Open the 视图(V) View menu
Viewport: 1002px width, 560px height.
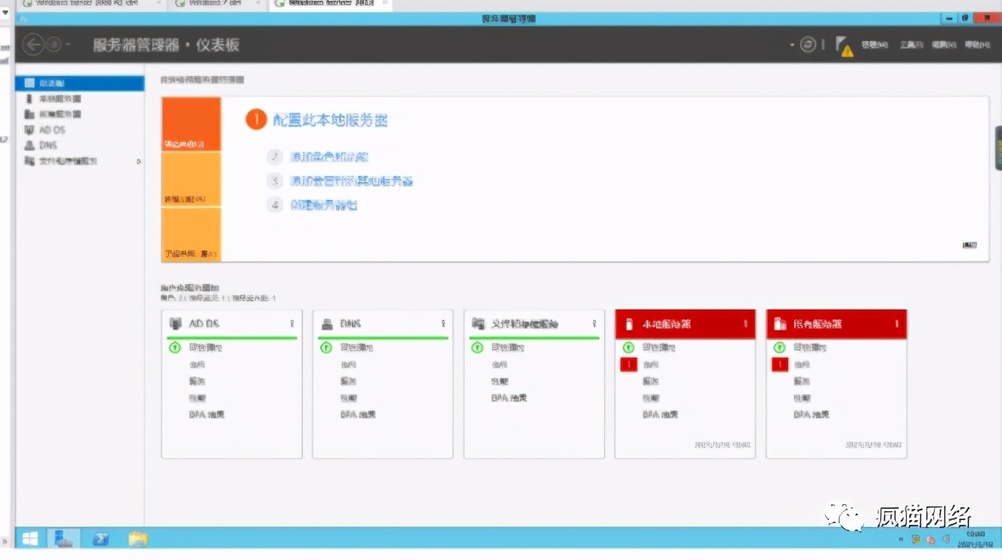(x=943, y=45)
